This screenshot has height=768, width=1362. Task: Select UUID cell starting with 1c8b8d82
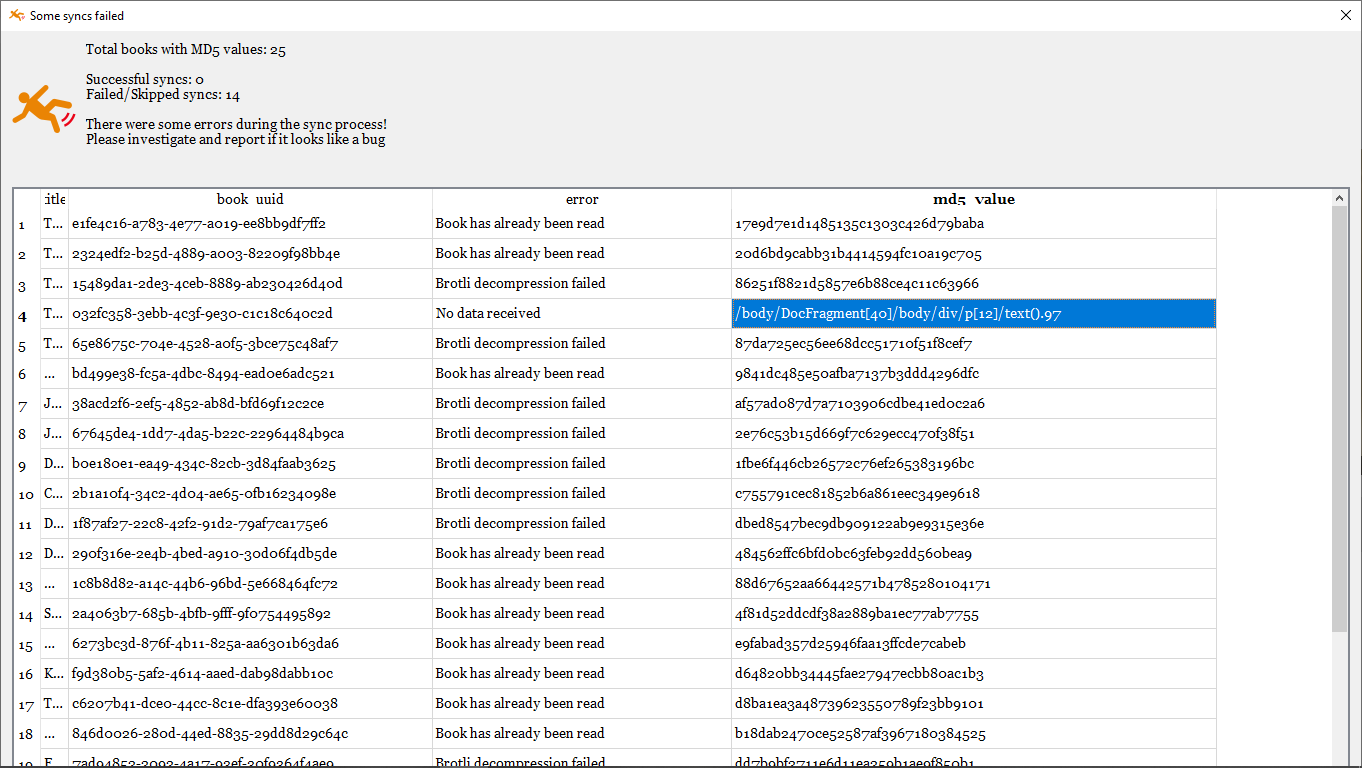point(250,584)
